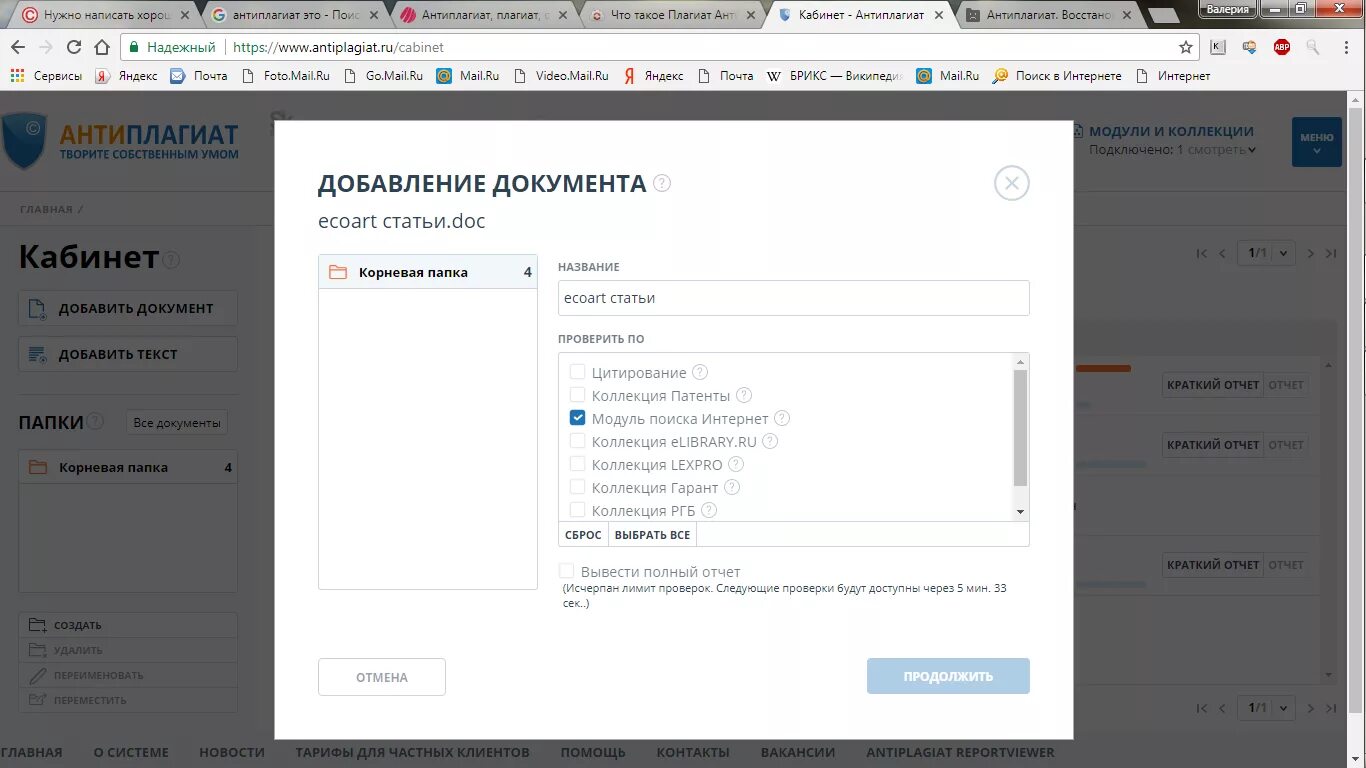Click help icon next to Кабинет heading
1366x768 pixels.
pos(171,260)
